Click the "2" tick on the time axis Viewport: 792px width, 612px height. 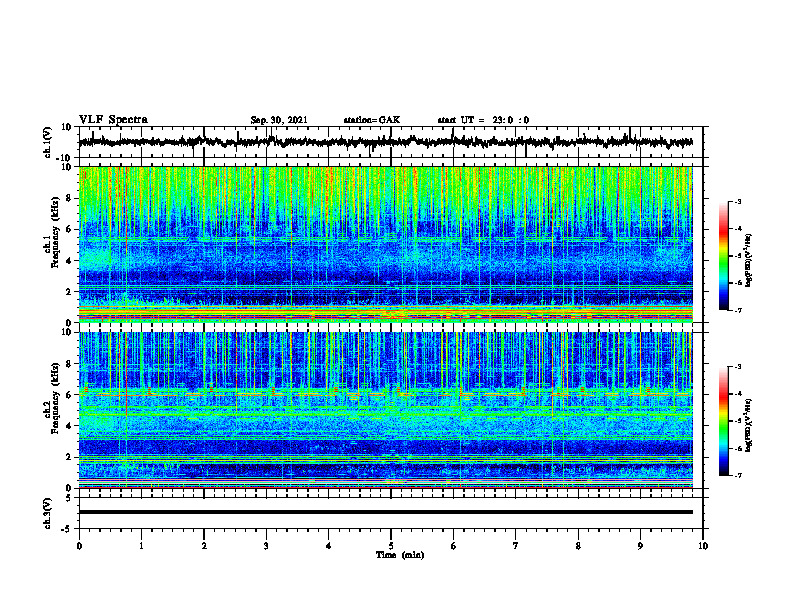[204, 546]
